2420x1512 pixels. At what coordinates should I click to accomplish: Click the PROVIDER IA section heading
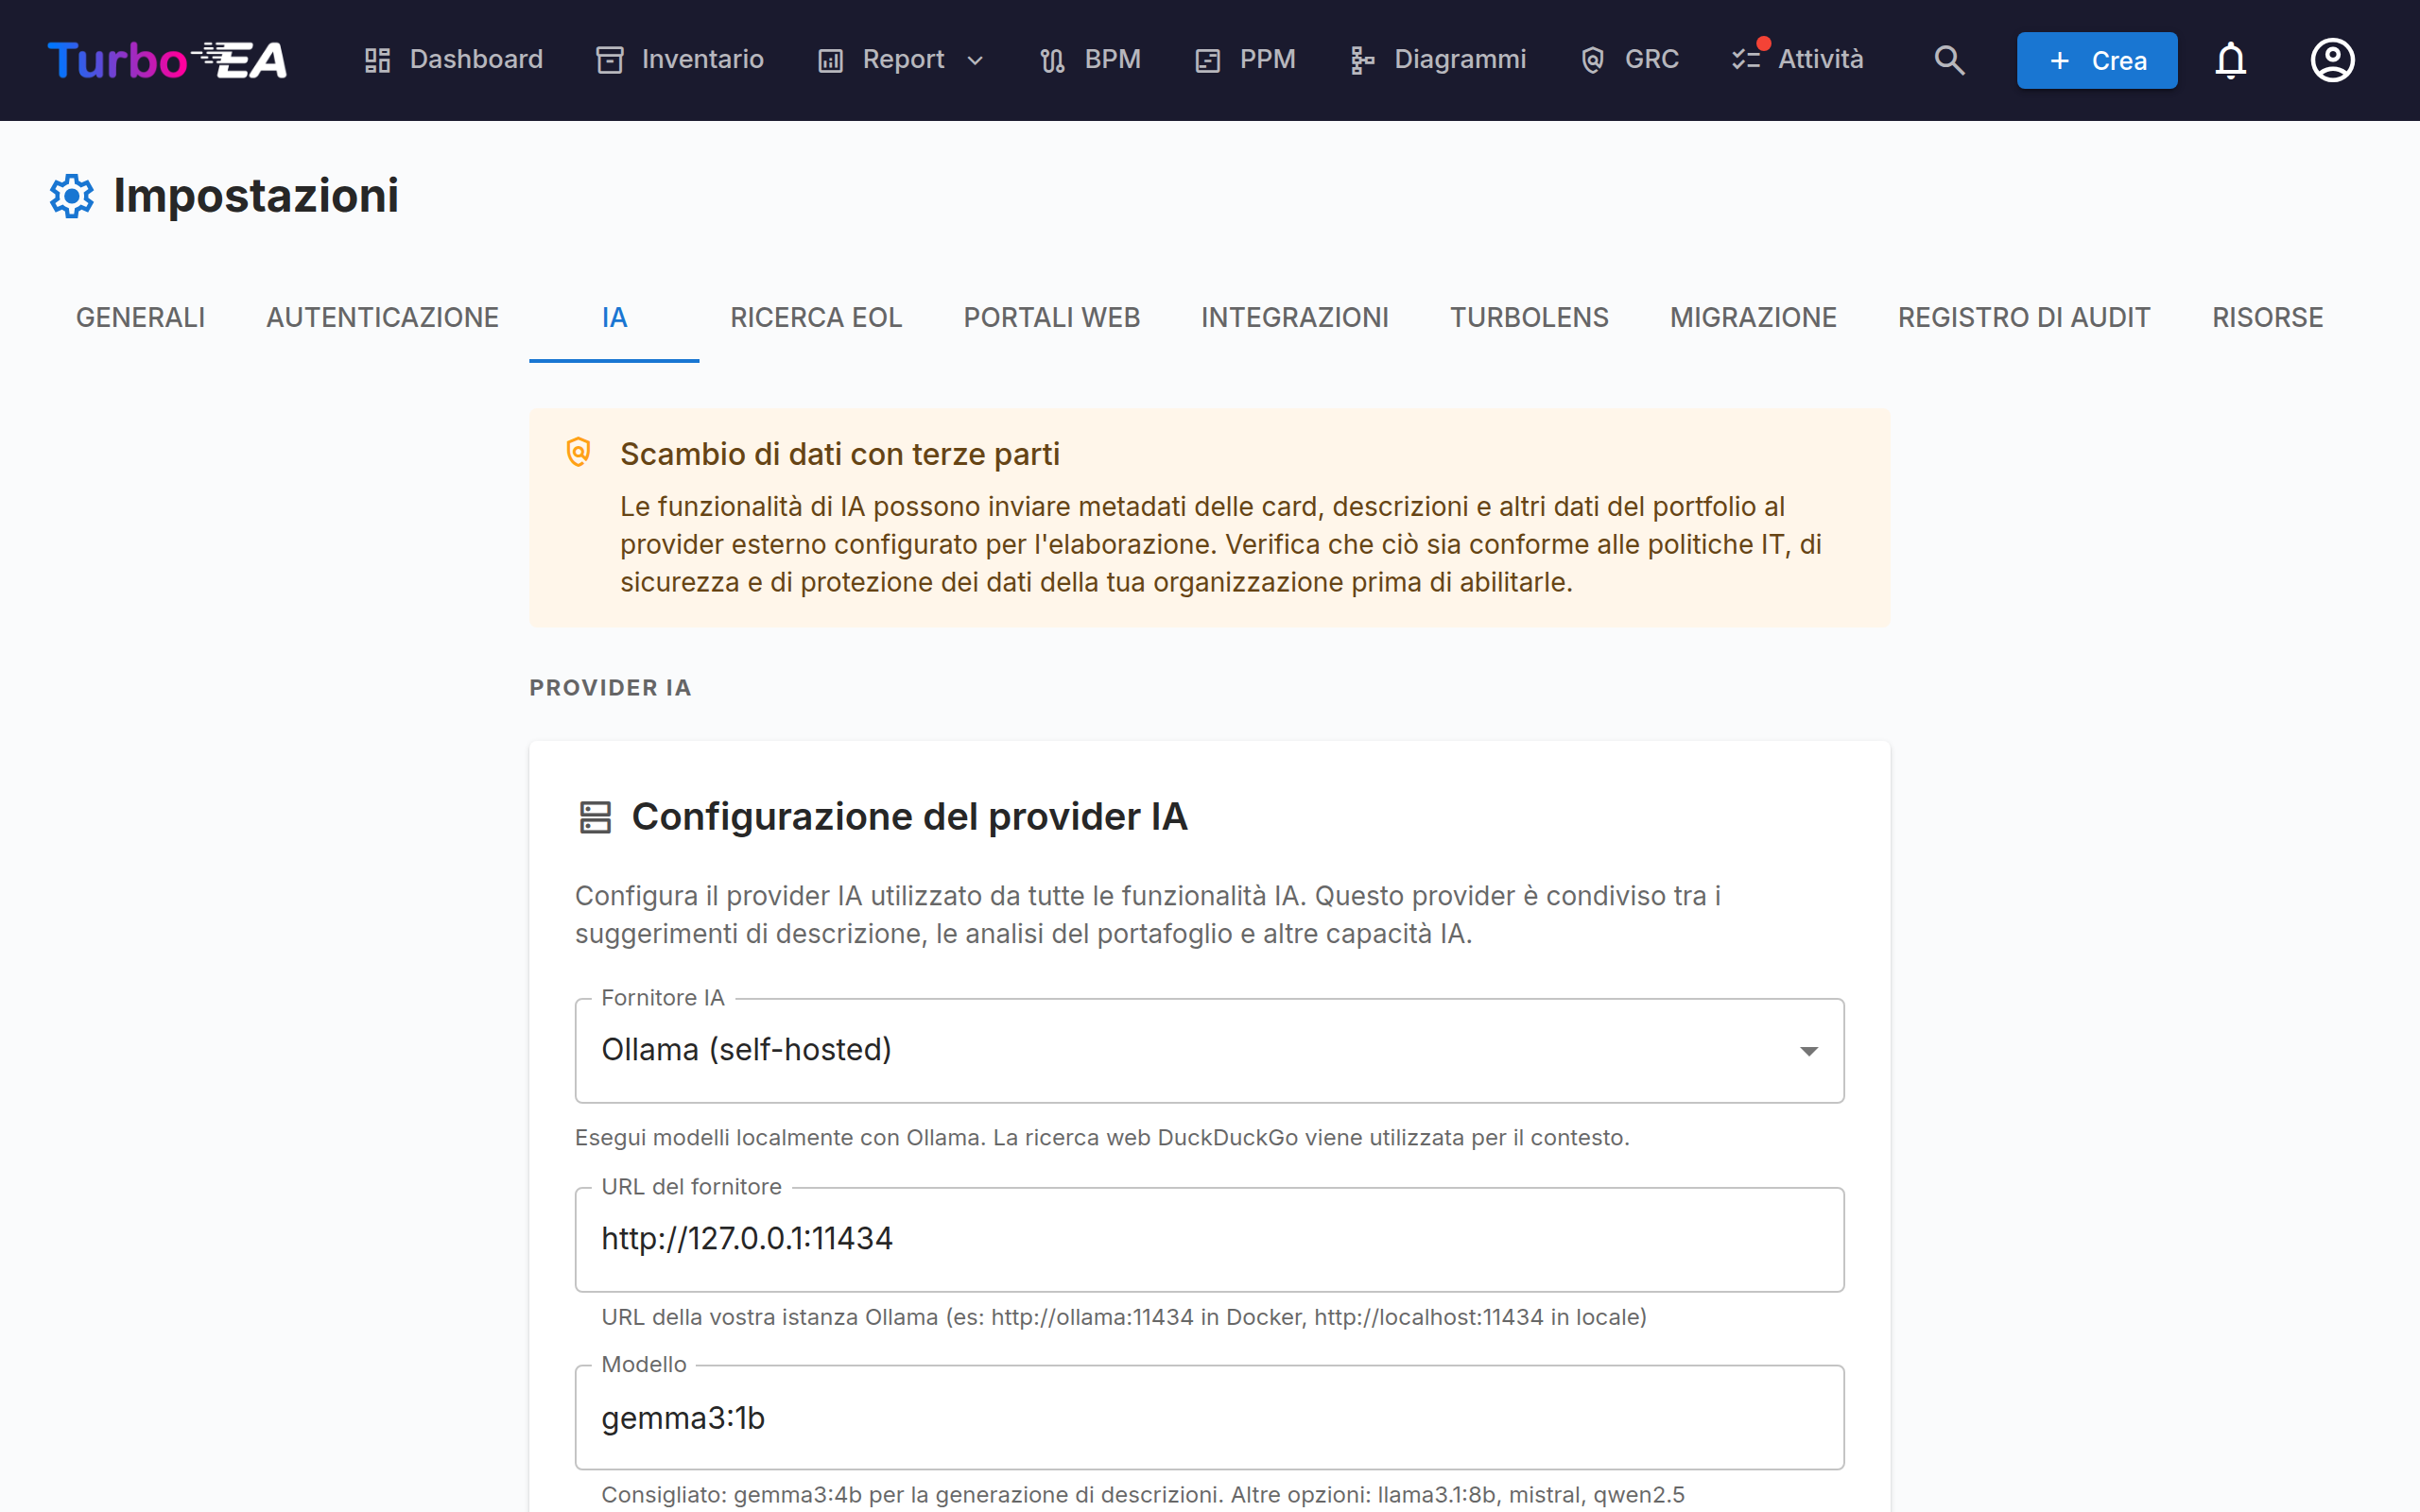610,688
